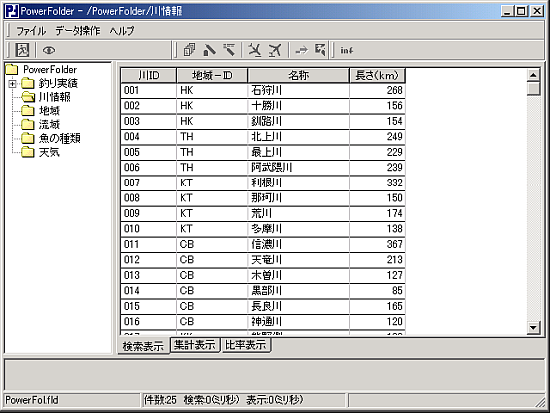This screenshot has width=550, height=413.
Task: Select the 阿武隈川 name cell
Action: click(299, 168)
